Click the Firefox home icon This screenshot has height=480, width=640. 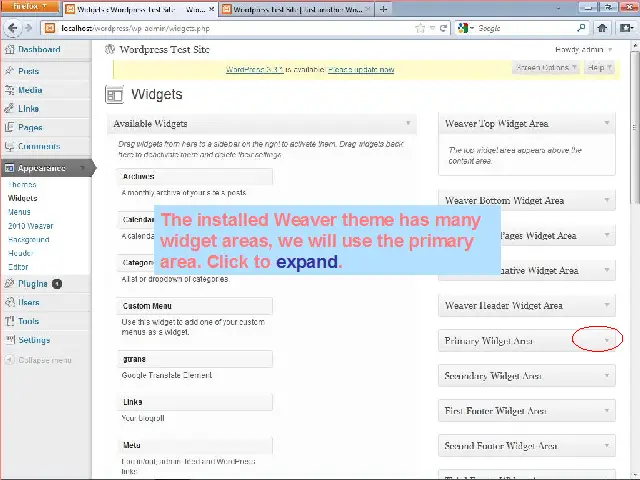click(602, 28)
